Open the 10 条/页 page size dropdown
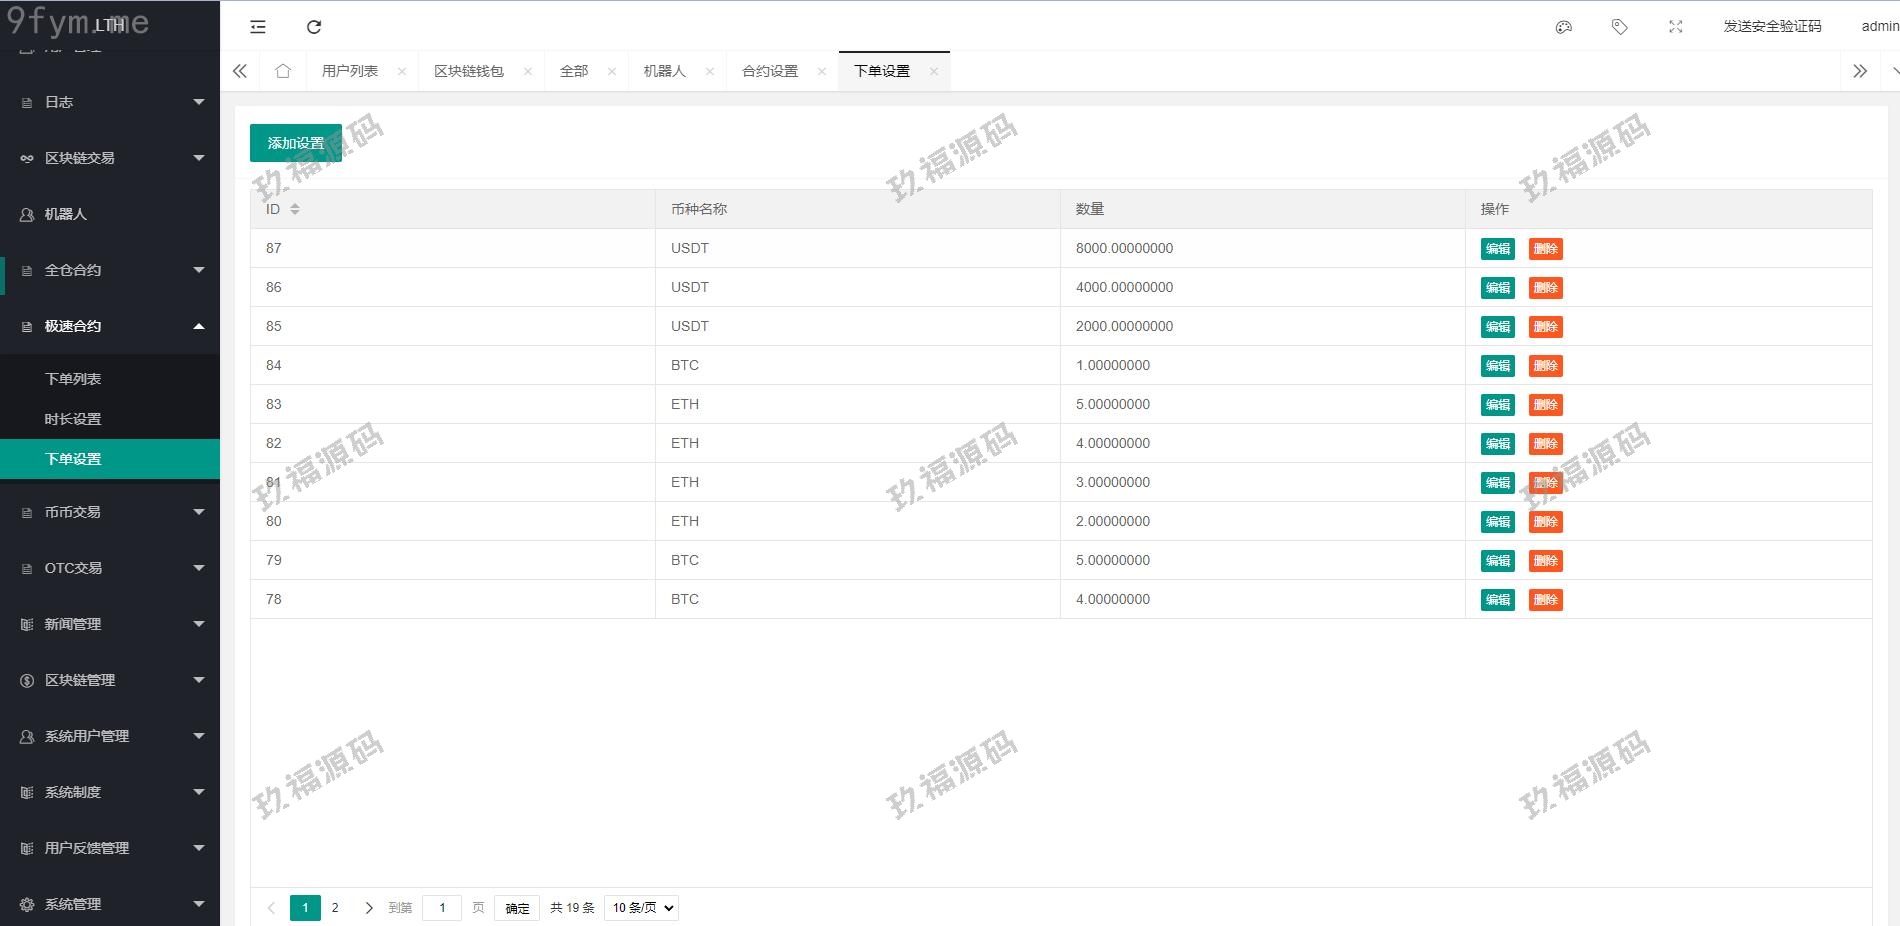This screenshot has height=926, width=1900. pyautogui.click(x=642, y=908)
